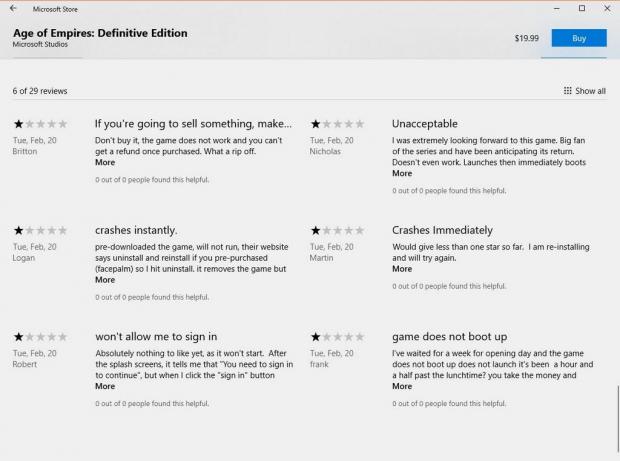Expand More on the Unacceptable review

[x=401, y=174]
